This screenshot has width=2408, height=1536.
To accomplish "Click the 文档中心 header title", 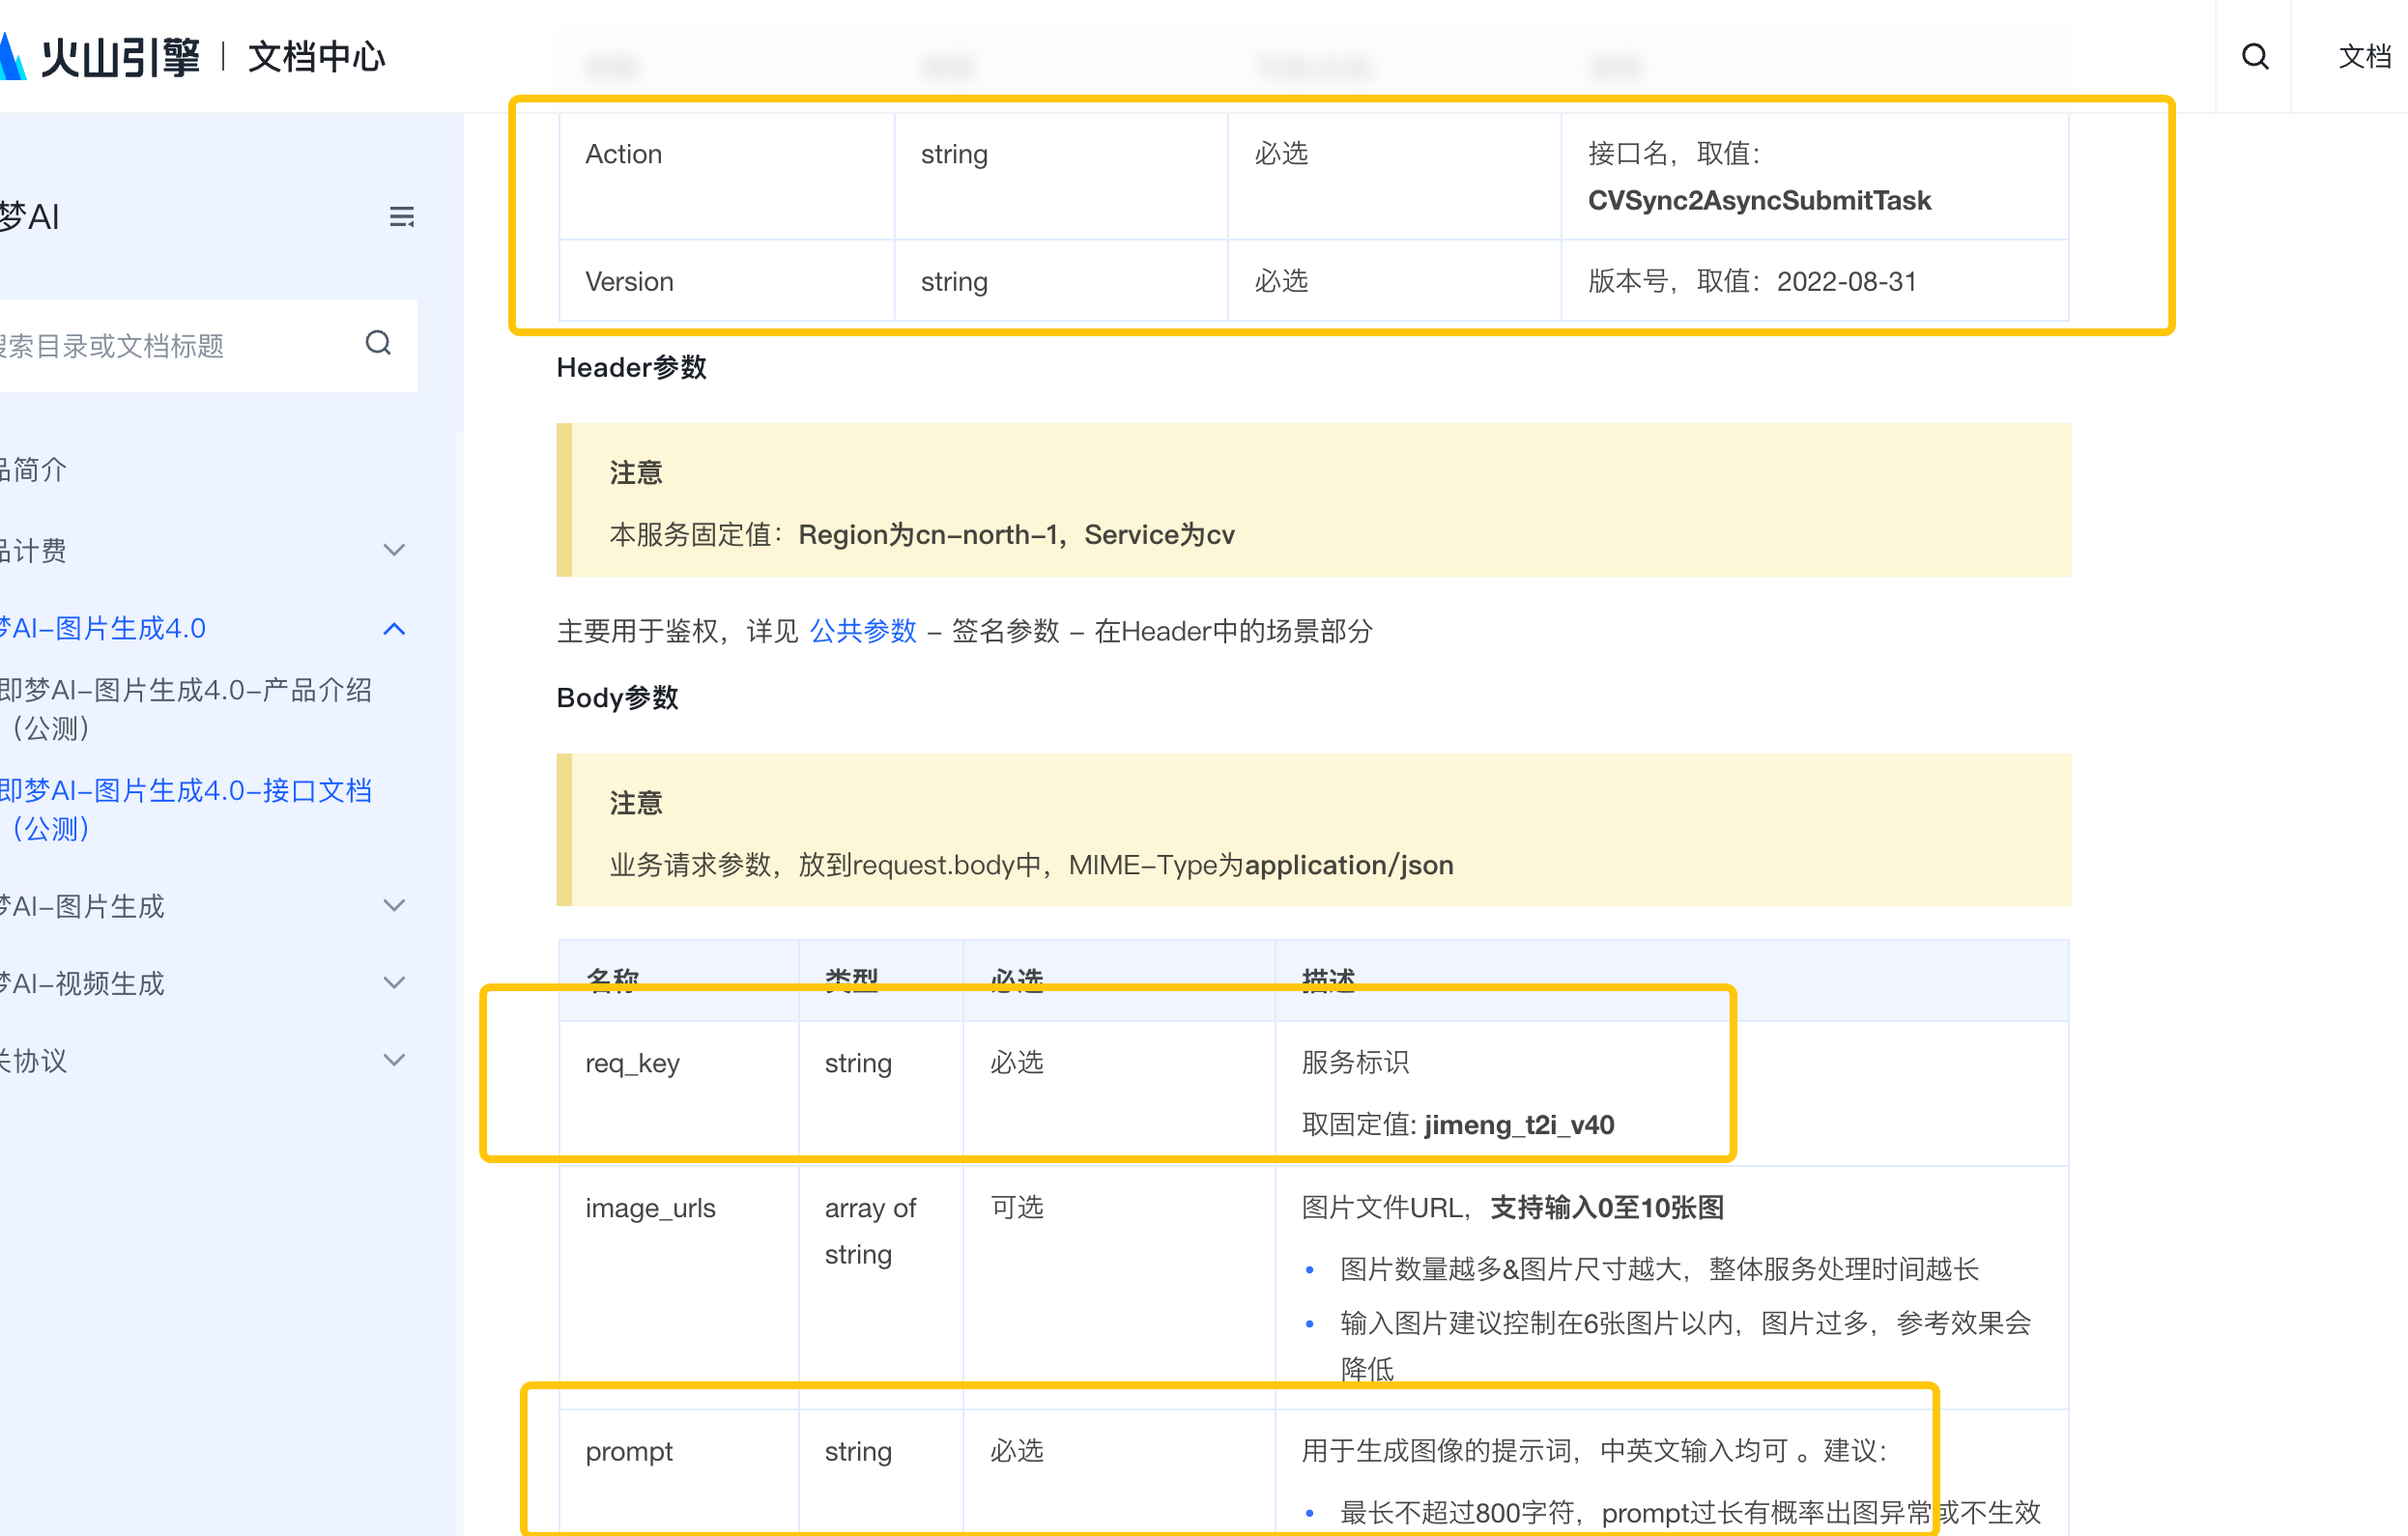I will pyautogui.click(x=316, y=57).
